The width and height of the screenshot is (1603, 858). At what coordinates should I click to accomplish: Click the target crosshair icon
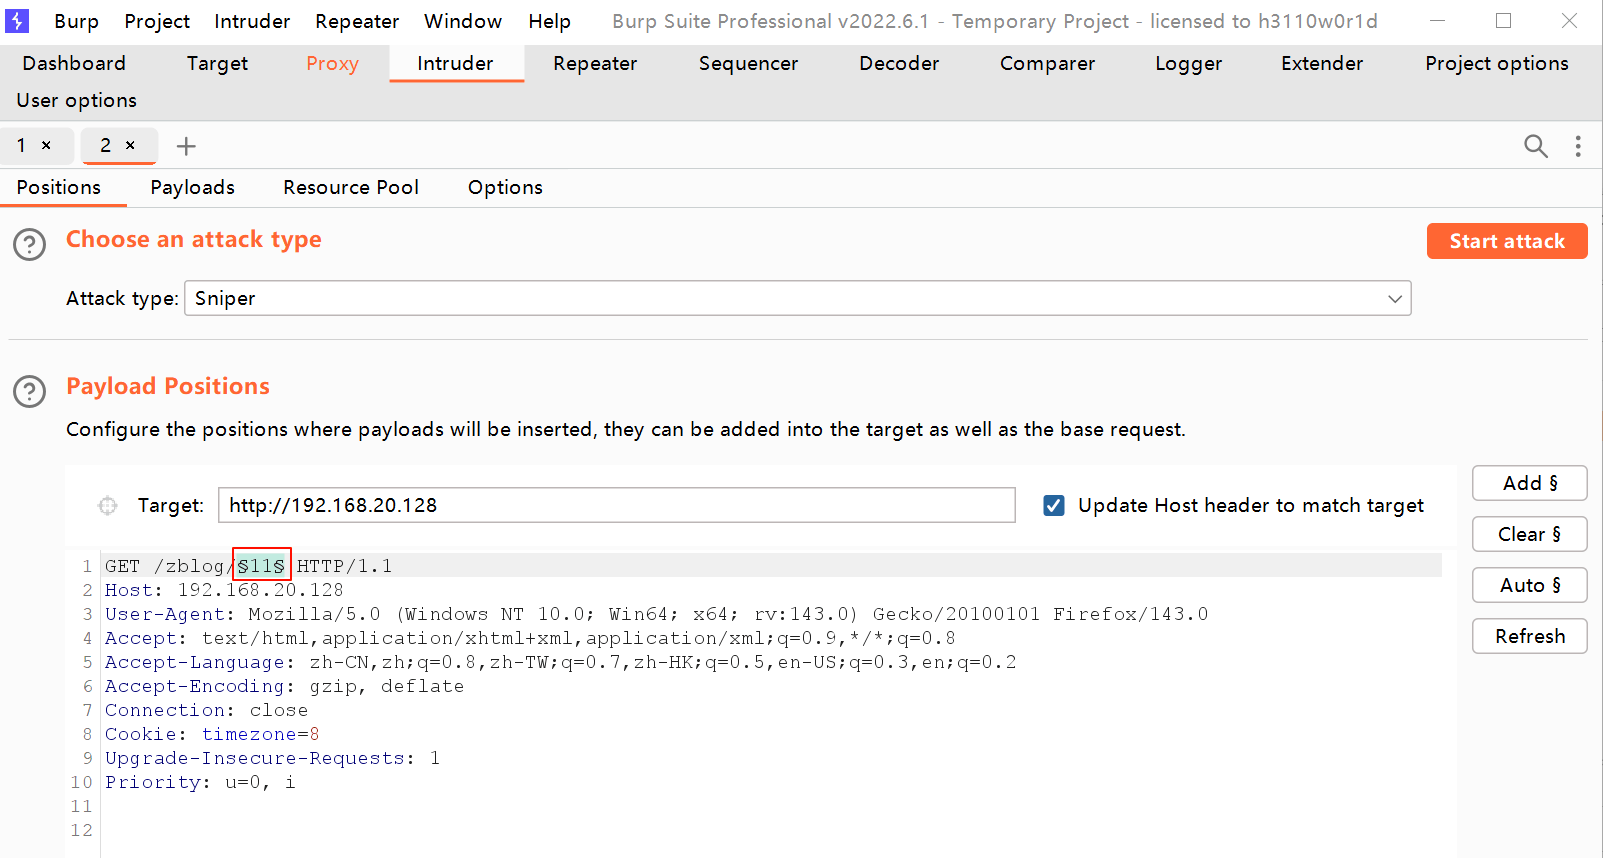pos(108,506)
